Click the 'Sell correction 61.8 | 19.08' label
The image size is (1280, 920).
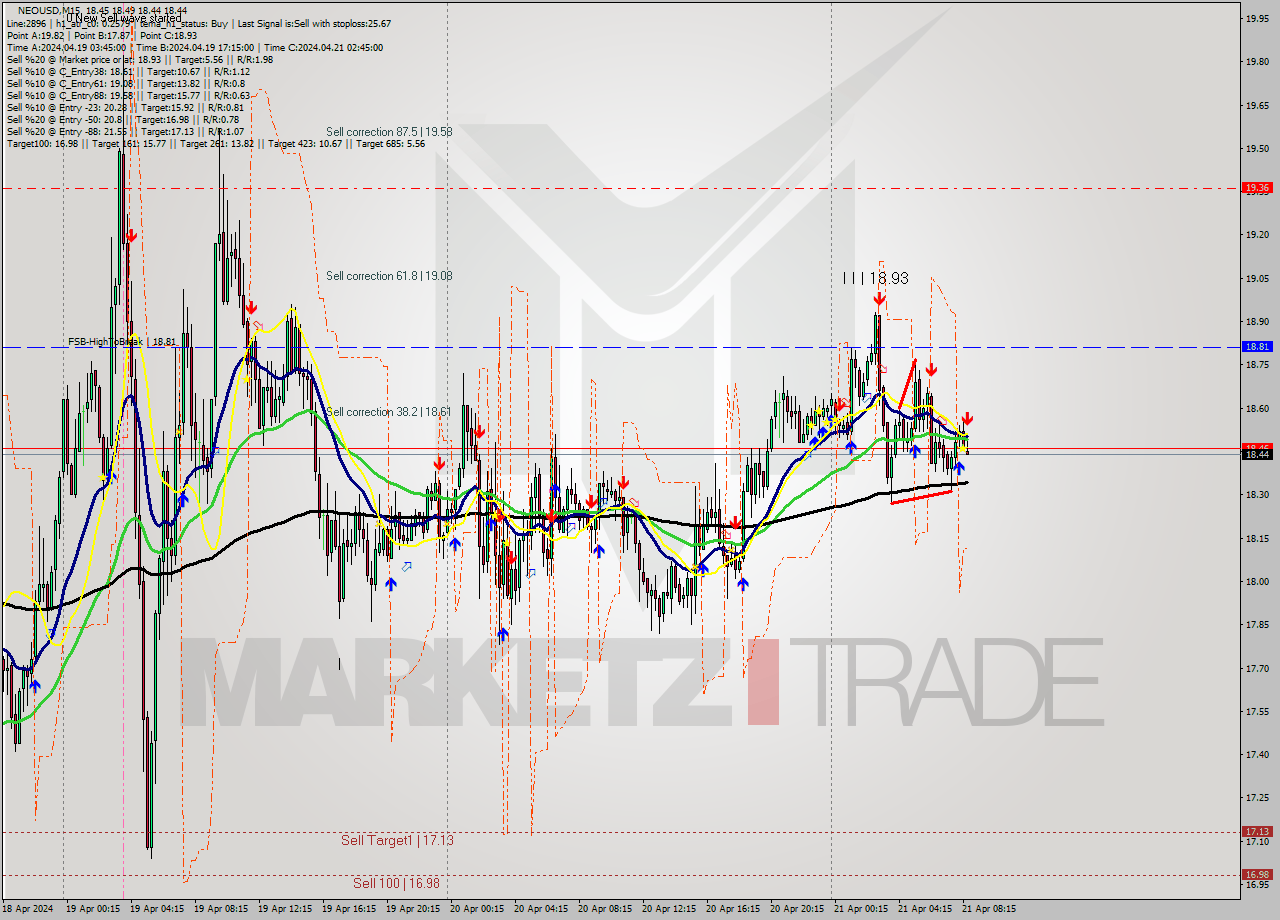point(389,275)
